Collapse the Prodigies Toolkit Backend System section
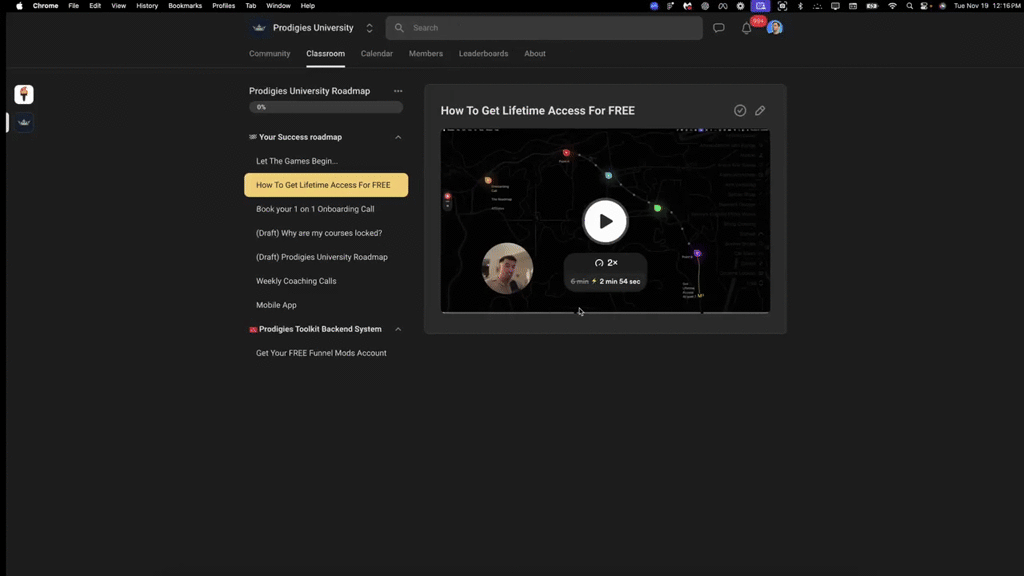 pos(398,329)
